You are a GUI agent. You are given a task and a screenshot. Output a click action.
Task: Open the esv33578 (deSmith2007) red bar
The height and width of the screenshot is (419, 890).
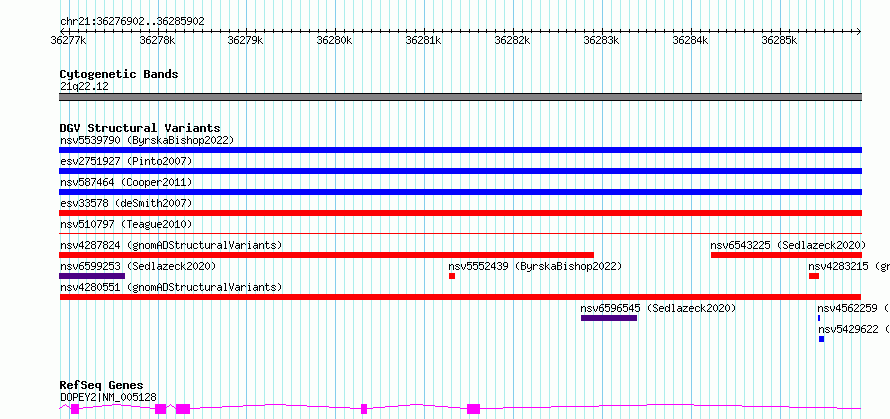pos(460,213)
